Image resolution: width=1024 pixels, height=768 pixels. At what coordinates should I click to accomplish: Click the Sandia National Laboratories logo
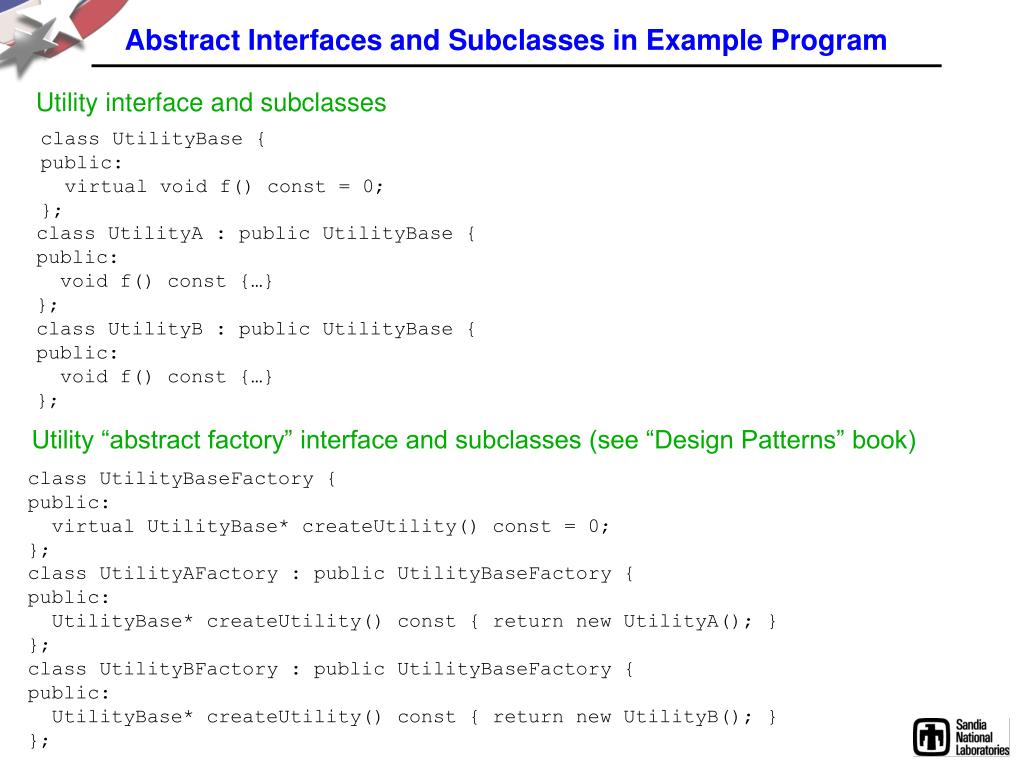961,737
